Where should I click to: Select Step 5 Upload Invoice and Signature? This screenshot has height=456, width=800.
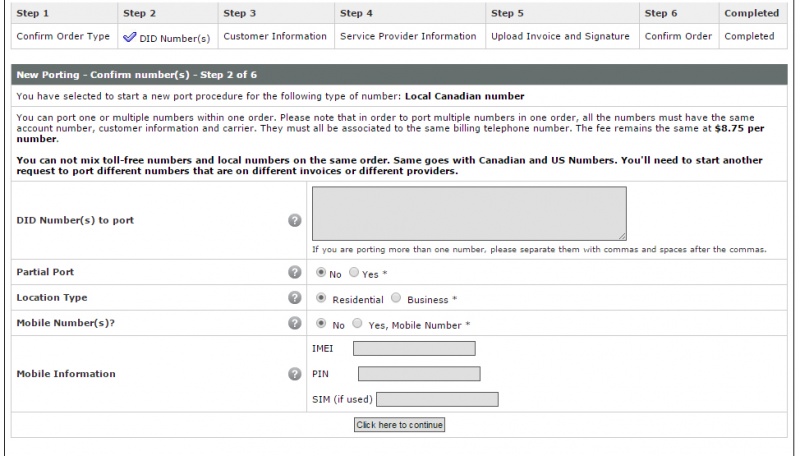pos(560,36)
